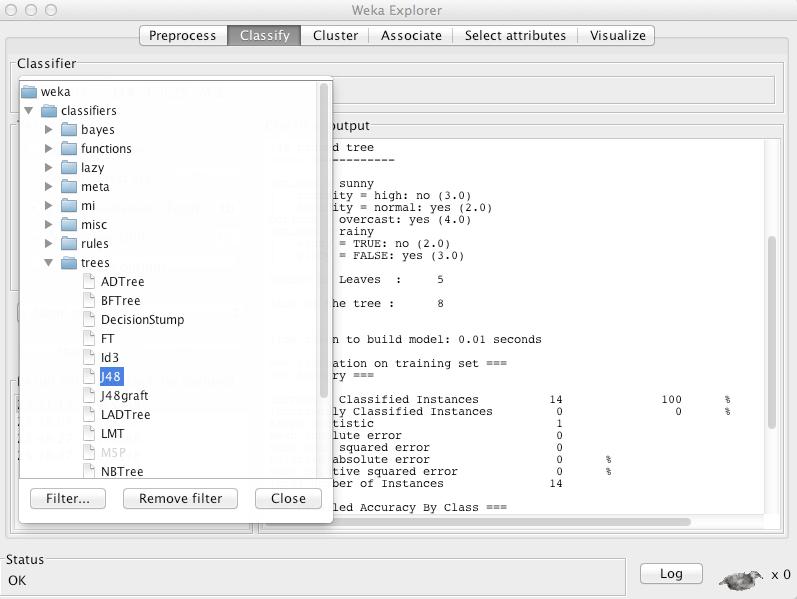Expand the mi folder arrow
Screen dimensions: 797x599
pos(49,205)
